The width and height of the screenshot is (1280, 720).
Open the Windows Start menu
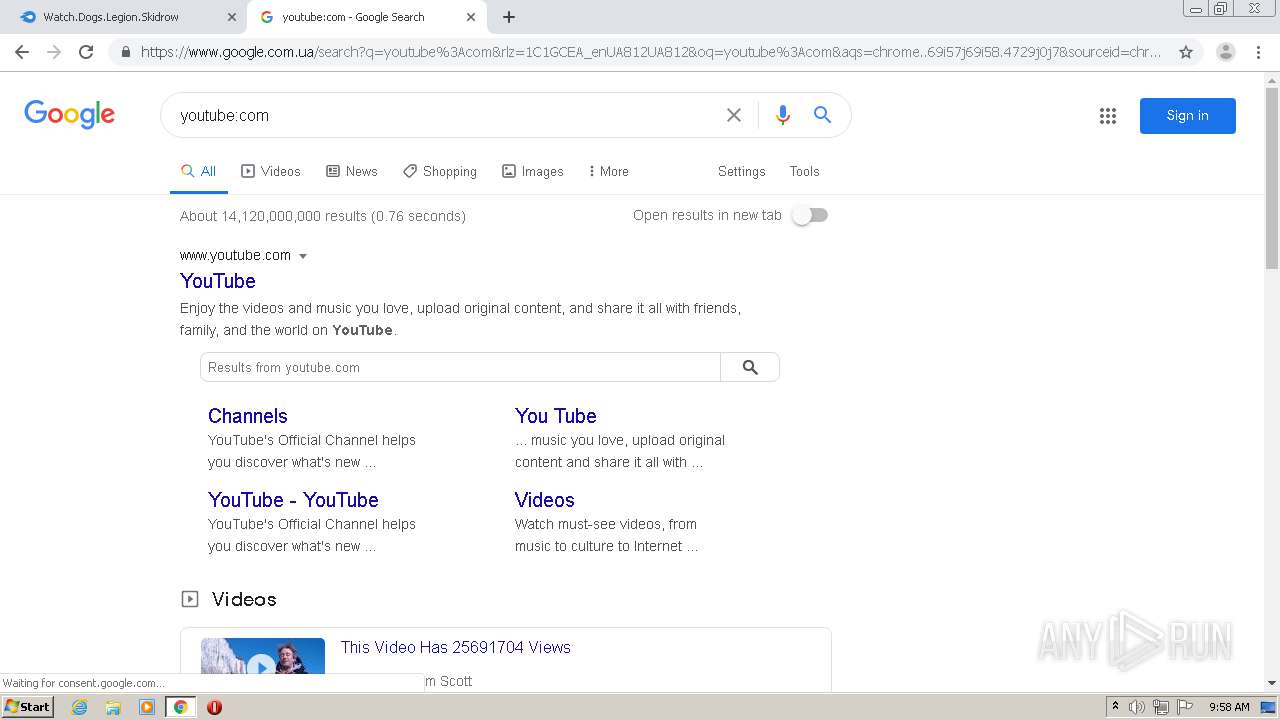coord(28,707)
